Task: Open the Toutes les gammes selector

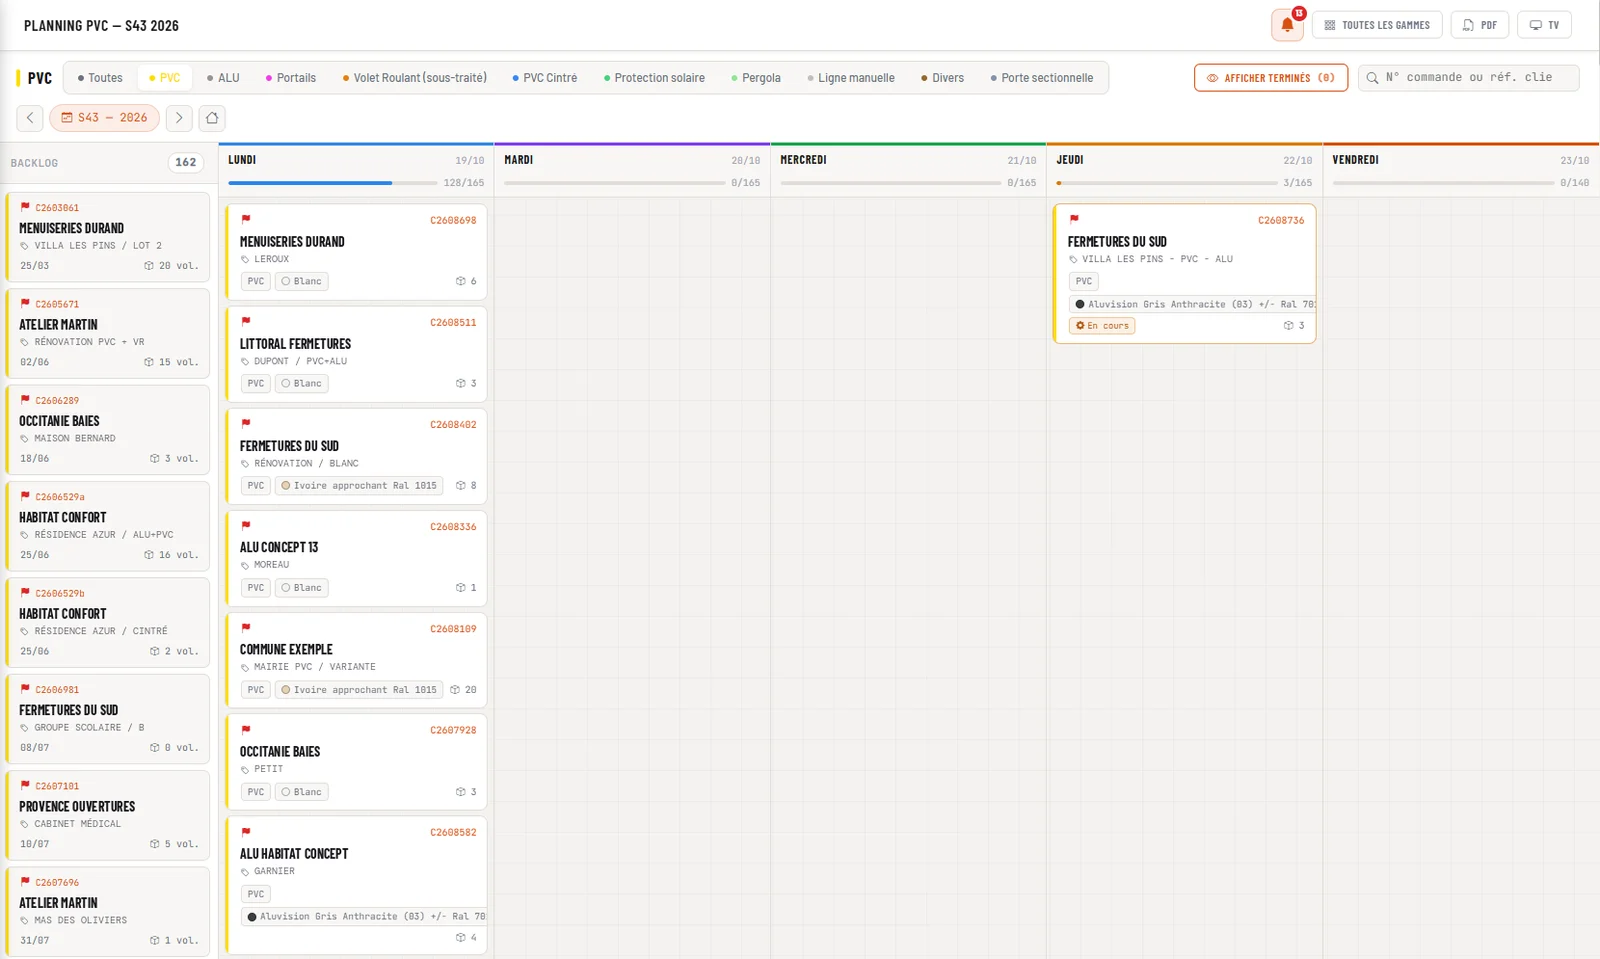Action: tap(1377, 25)
